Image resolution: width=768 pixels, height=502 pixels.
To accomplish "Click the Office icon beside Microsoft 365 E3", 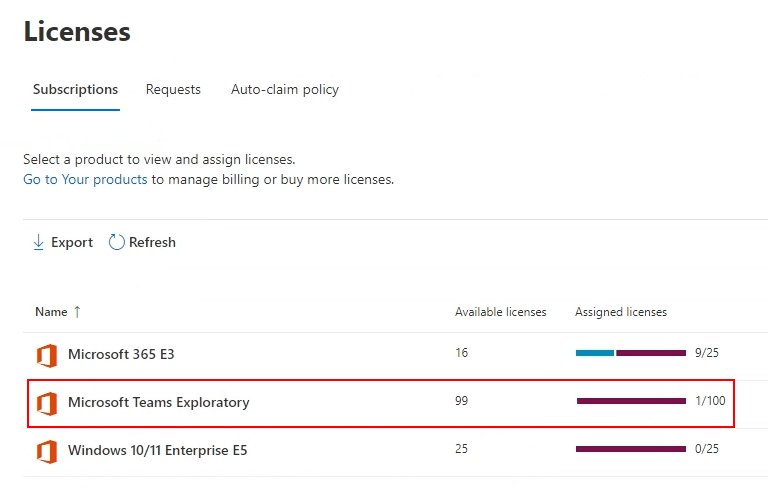I will pos(47,355).
